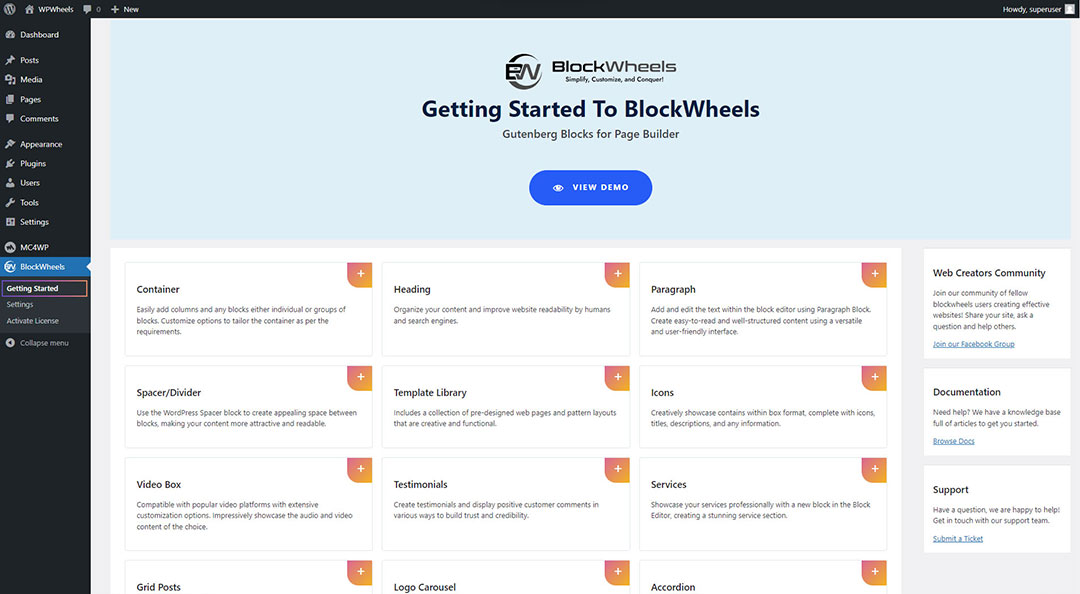
Task: Open the Join our Facebook Group link
Action: [973, 344]
